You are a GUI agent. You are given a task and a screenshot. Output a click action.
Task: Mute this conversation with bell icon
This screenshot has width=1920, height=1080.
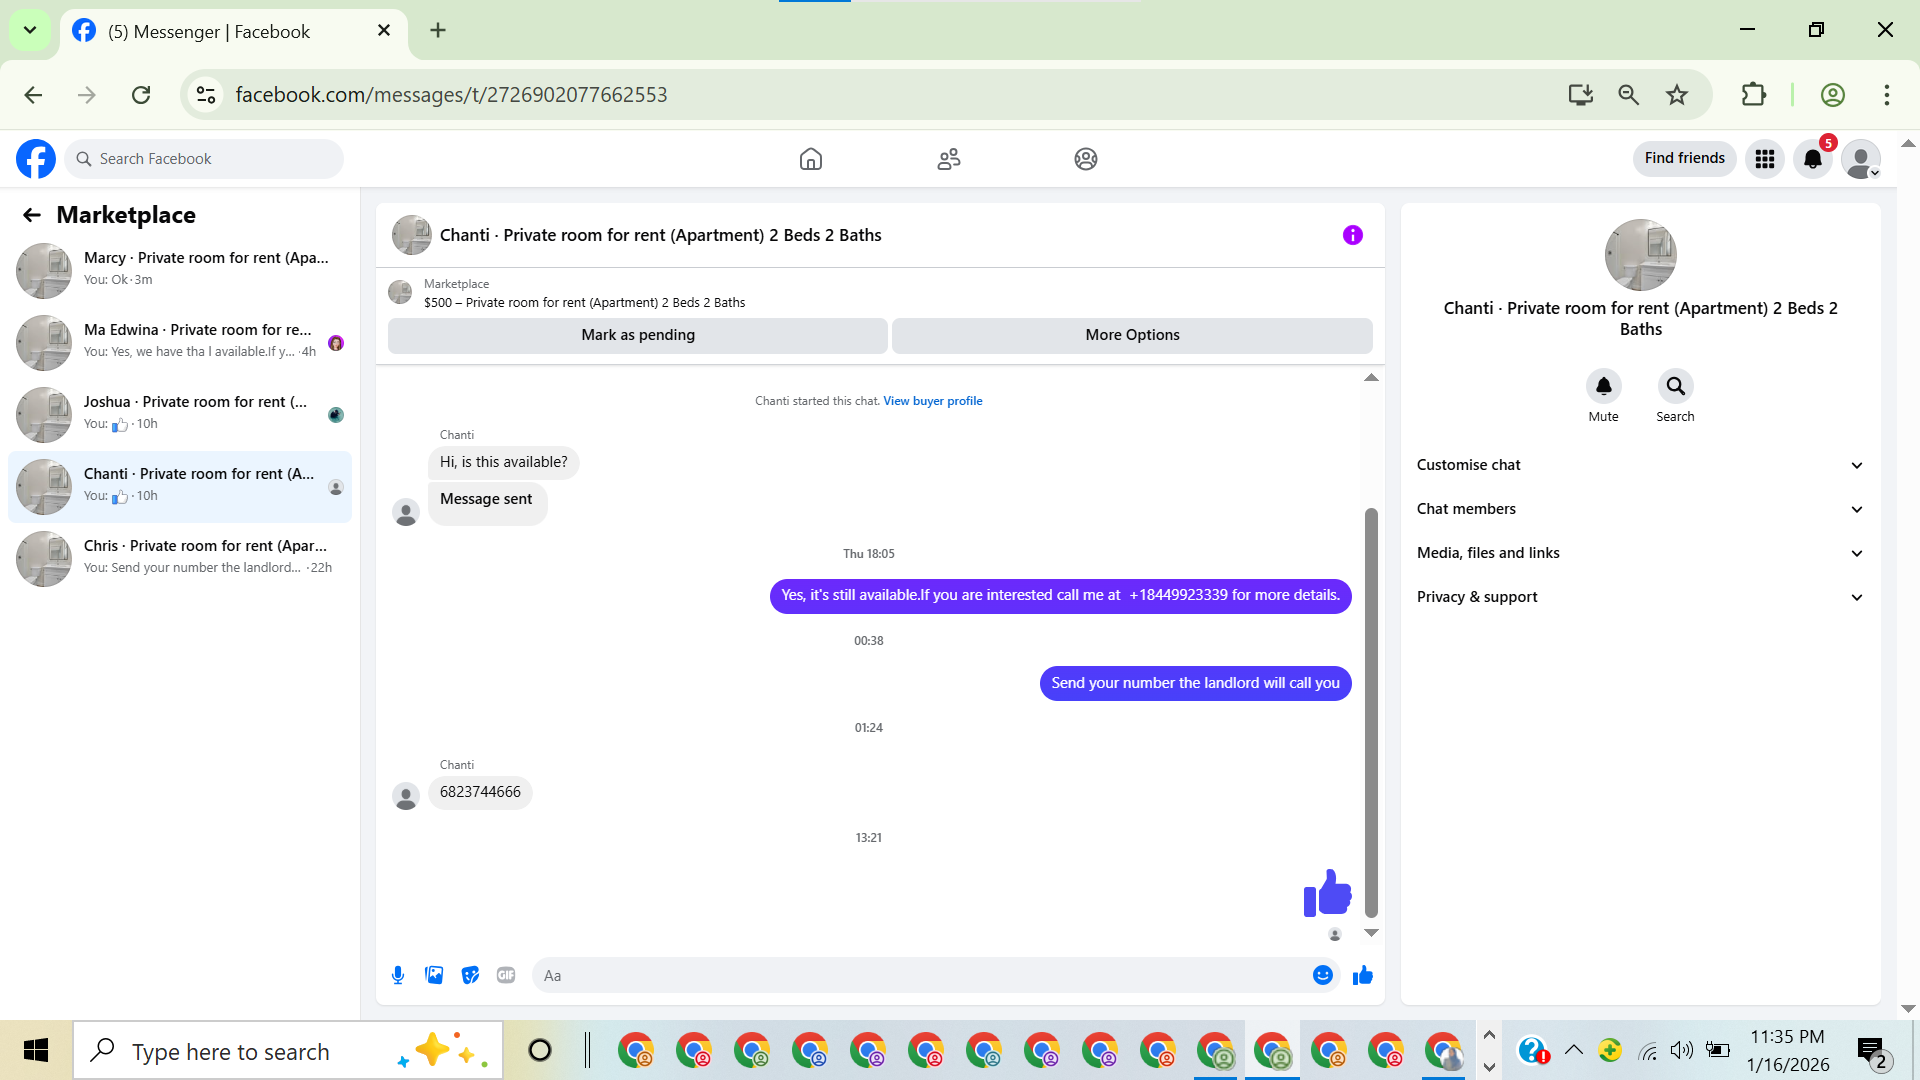pos(1603,386)
